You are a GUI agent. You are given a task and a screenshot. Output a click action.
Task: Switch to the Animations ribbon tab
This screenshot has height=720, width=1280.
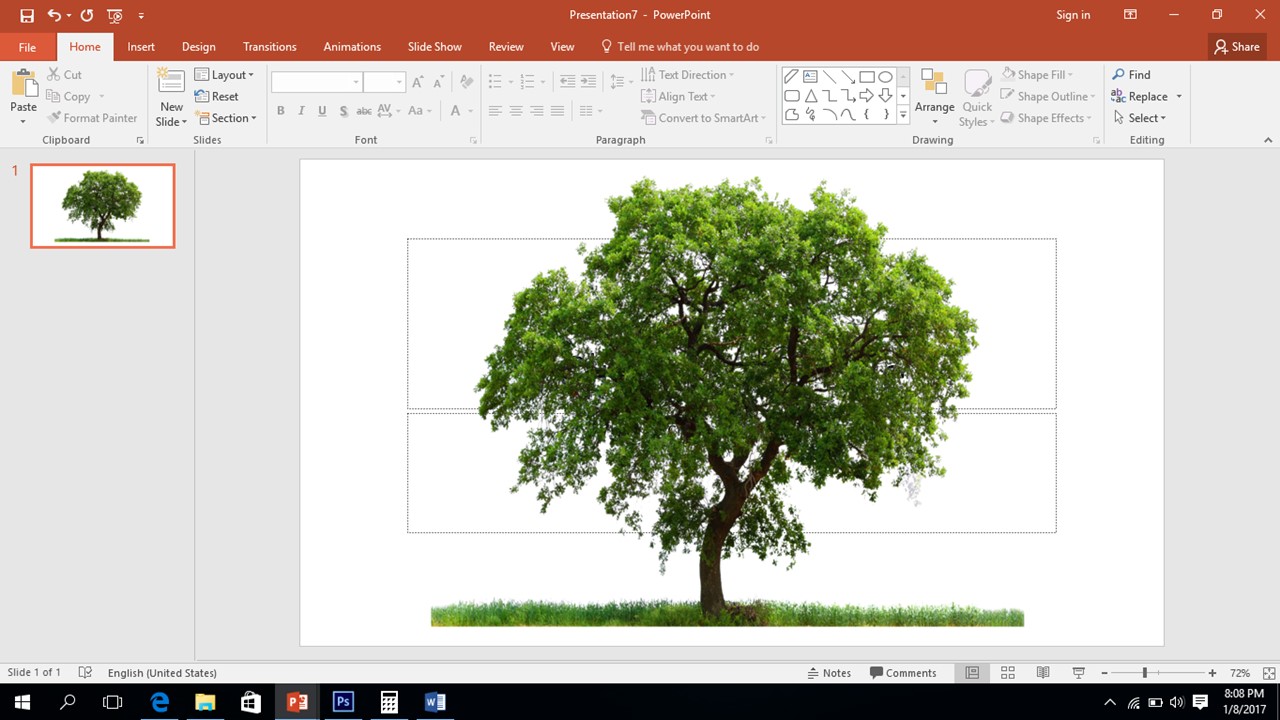351,46
